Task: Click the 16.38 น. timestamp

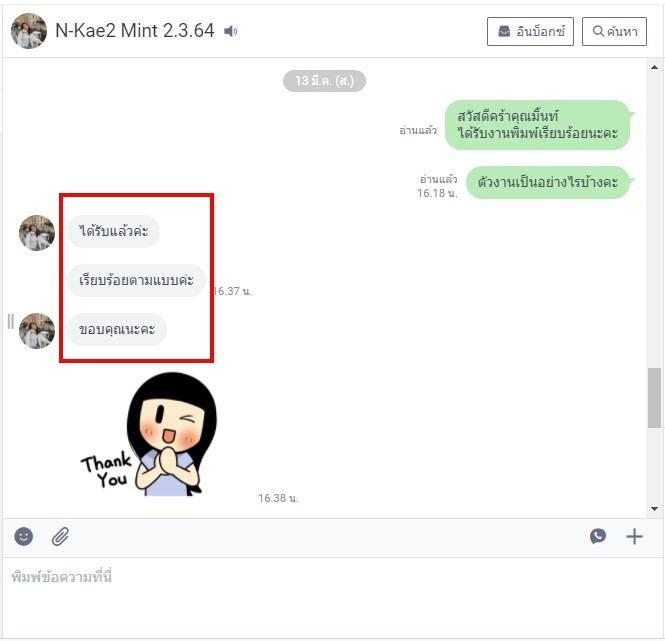Action: tap(278, 498)
